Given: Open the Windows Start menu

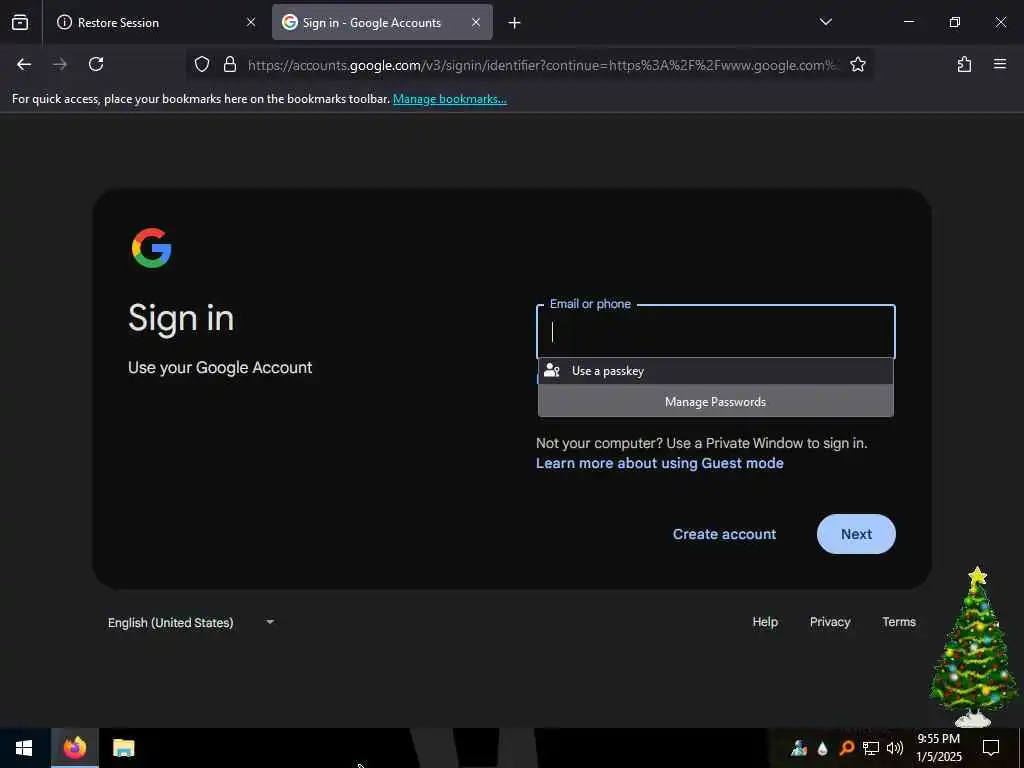Looking at the screenshot, I should [x=24, y=748].
